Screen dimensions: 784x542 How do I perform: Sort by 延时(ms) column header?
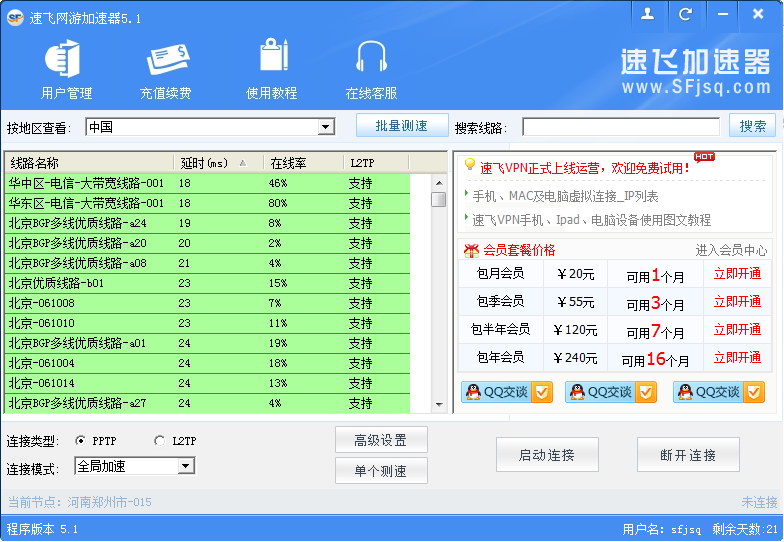(x=218, y=163)
